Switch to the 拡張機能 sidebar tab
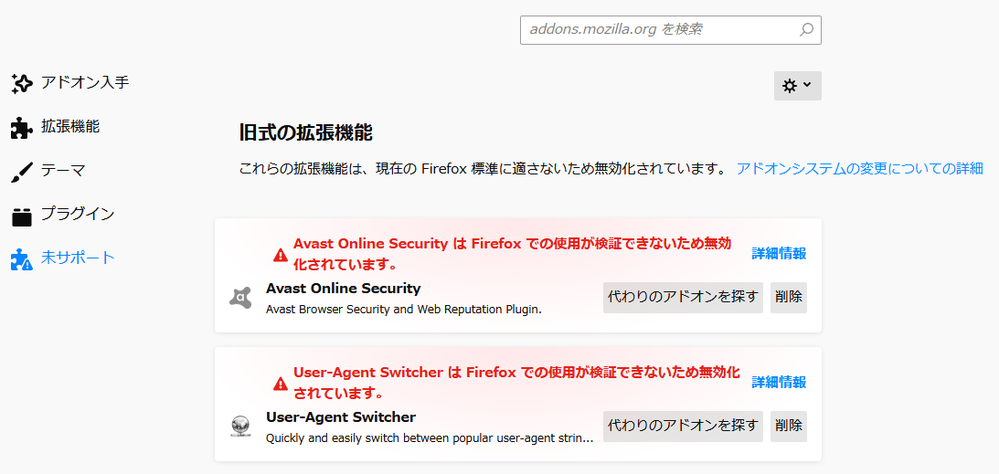Viewport: 999px width, 474px height. [x=70, y=127]
